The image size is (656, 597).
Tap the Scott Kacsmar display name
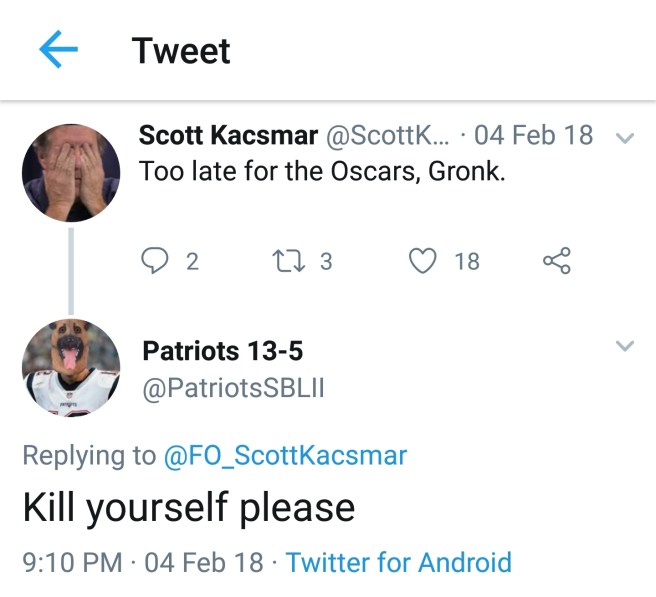pos(228,135)
